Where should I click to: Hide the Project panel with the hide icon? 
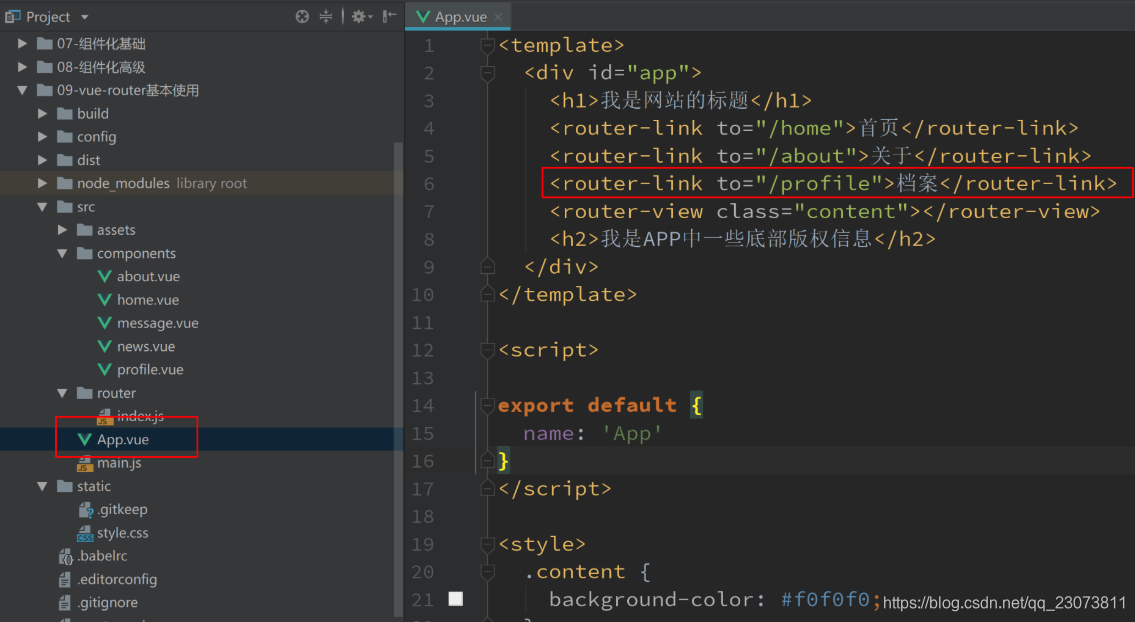pyautogui.click(x=389, y=16)
